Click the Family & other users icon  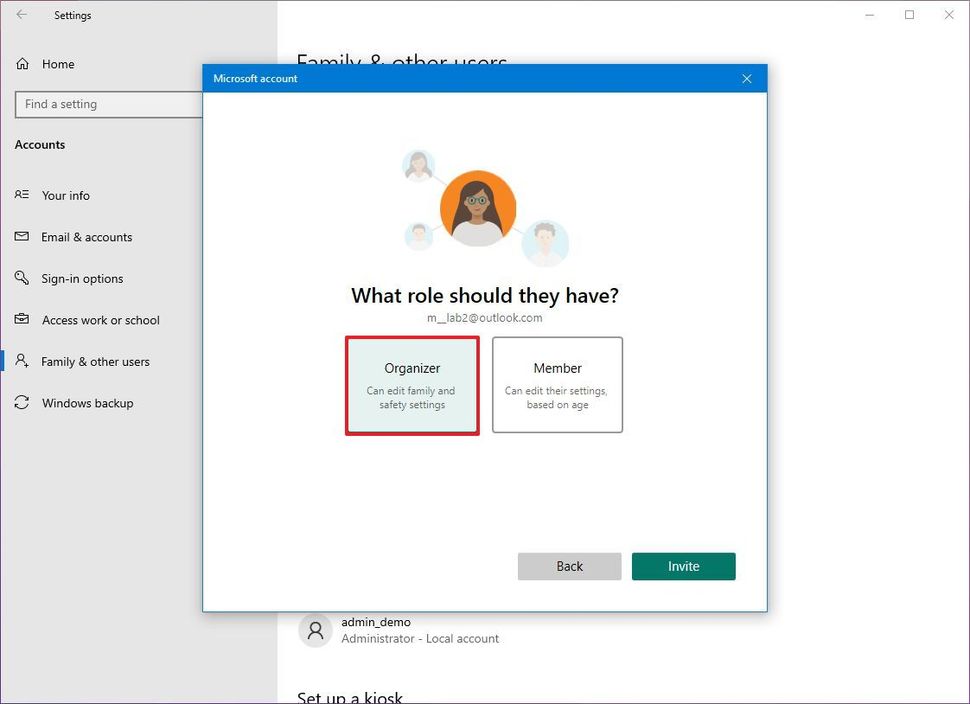[x=22, y=362]
